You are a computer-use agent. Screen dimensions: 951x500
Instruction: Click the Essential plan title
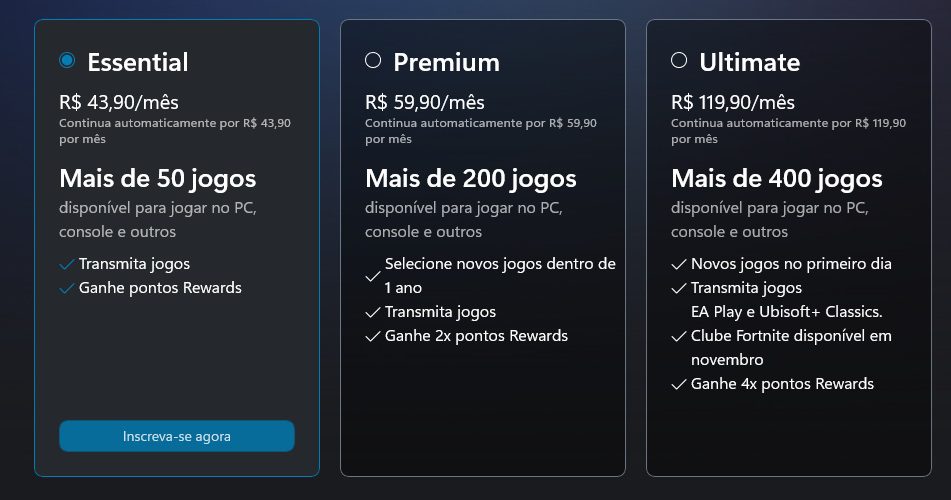138,62
